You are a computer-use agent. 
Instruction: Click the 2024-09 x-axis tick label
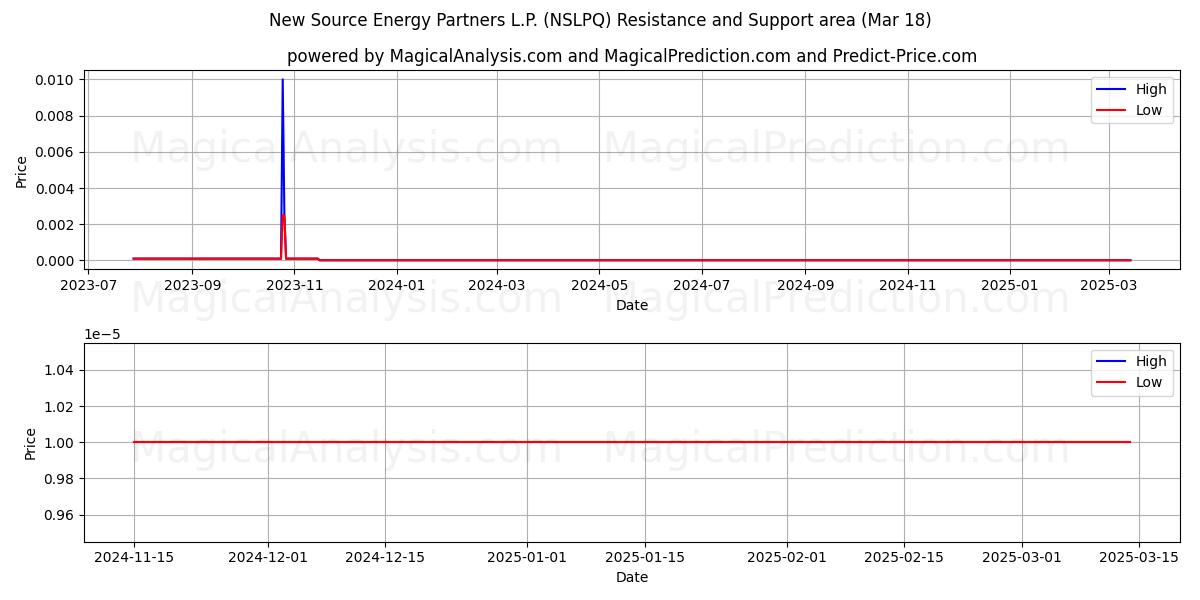[x=805, y=285]
